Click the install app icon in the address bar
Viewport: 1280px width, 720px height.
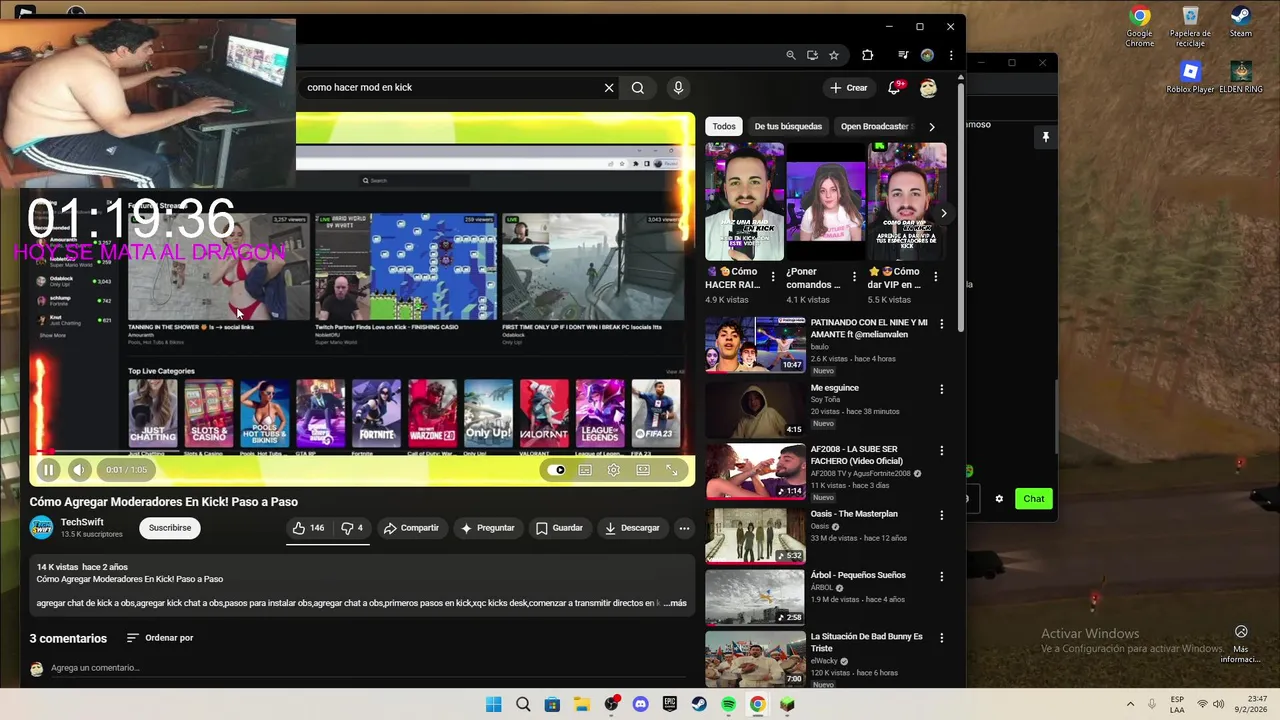coord(812,55)
